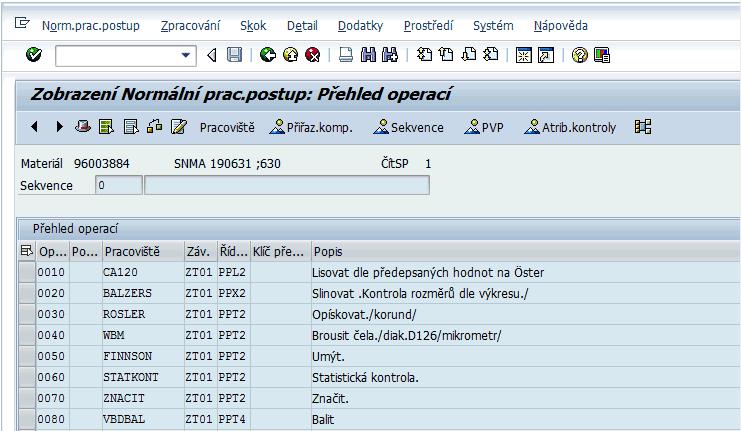Click the red Cancel icon

[312, 55]
